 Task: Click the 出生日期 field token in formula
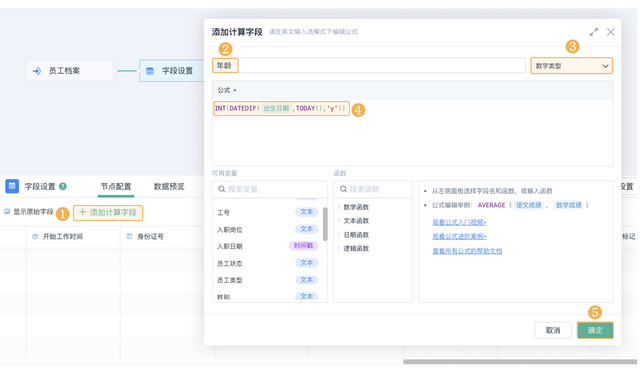click(x=276, y=108)
